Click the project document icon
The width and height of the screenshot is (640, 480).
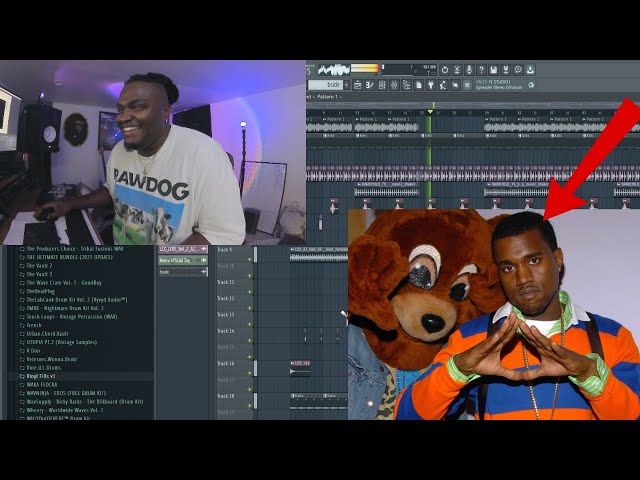[419, 85]
